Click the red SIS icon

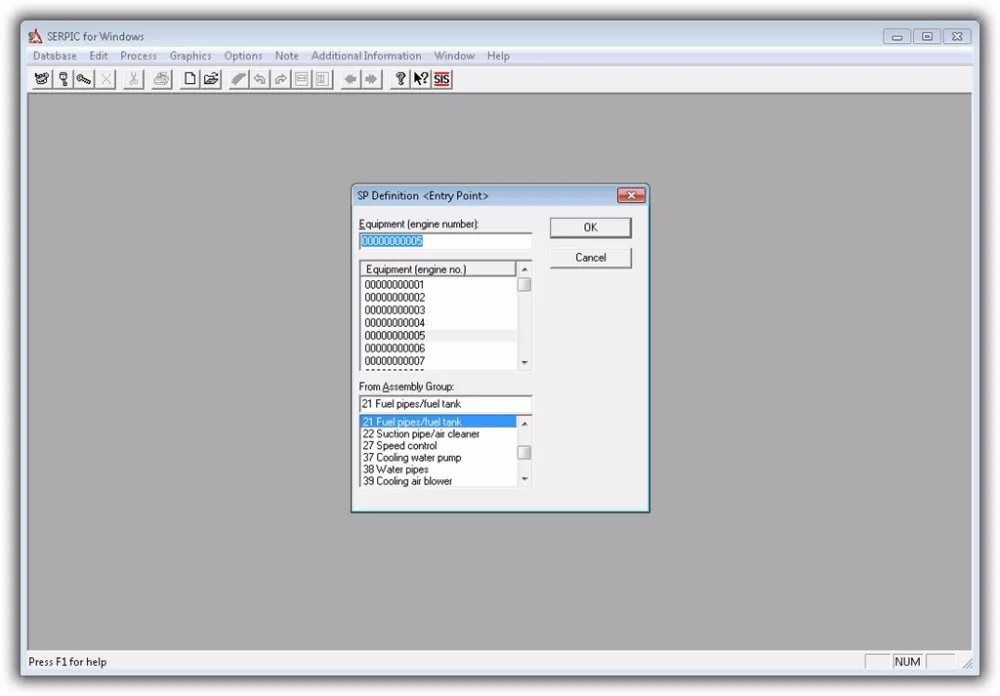(x=442, y=79)
